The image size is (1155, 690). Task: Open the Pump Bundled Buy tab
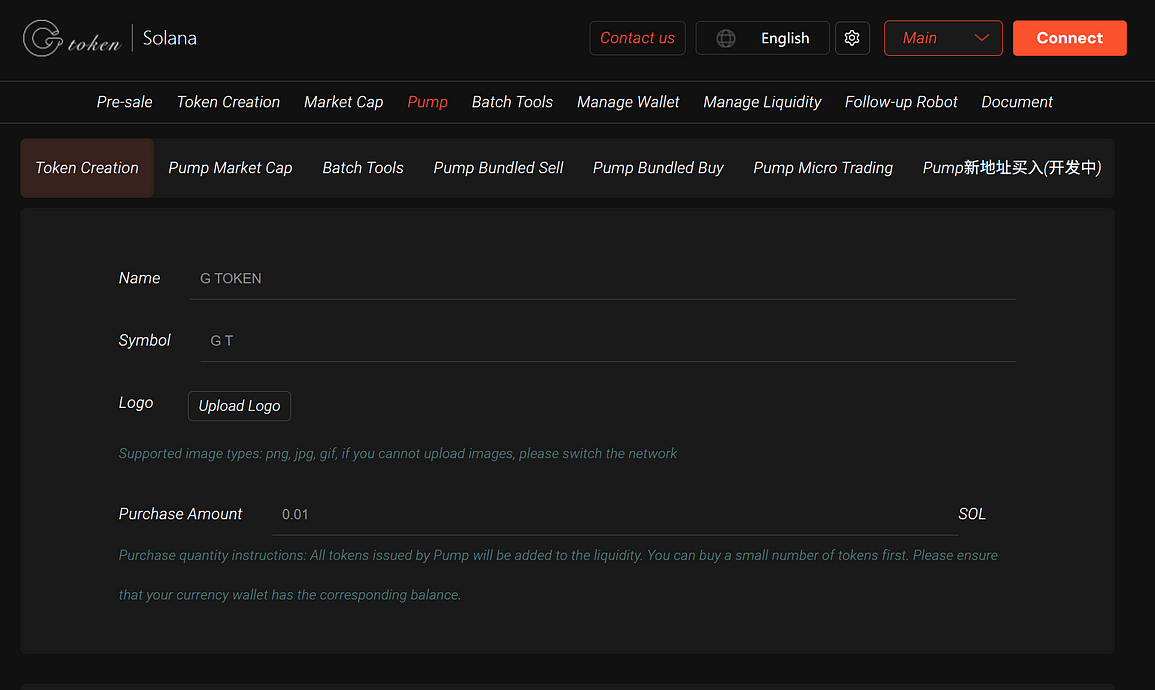[658, 168]
